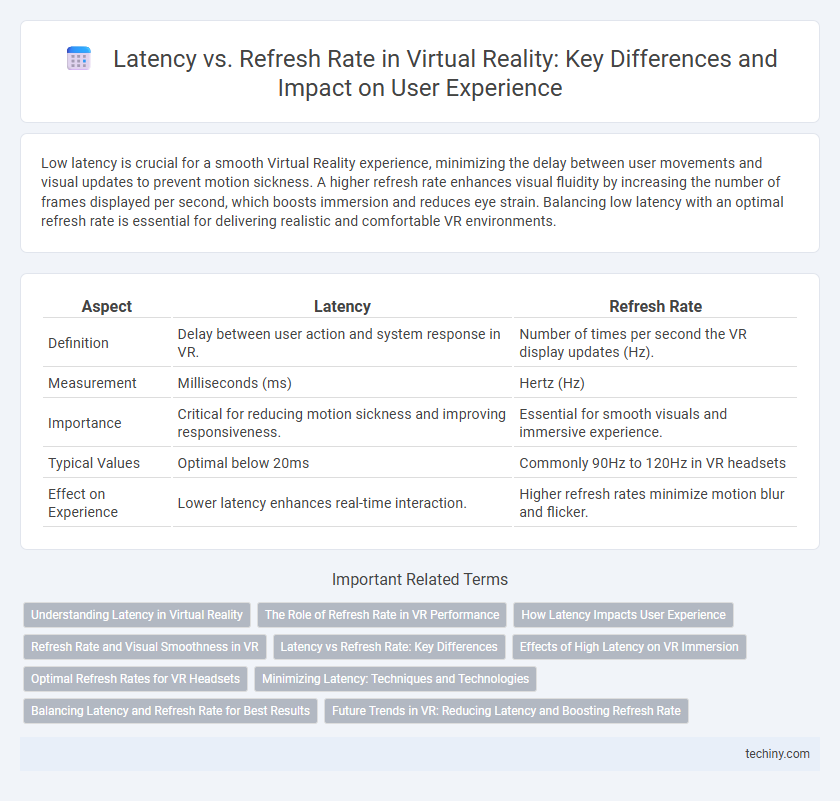840x801 pixels.
Task: Open 'Minimizing Latency: Techniques and Technologies' tag
Action: (395, 679)
